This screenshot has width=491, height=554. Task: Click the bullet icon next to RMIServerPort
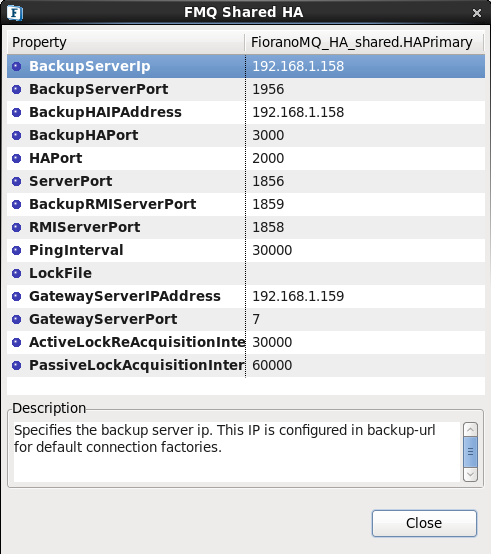pos(17,227)
